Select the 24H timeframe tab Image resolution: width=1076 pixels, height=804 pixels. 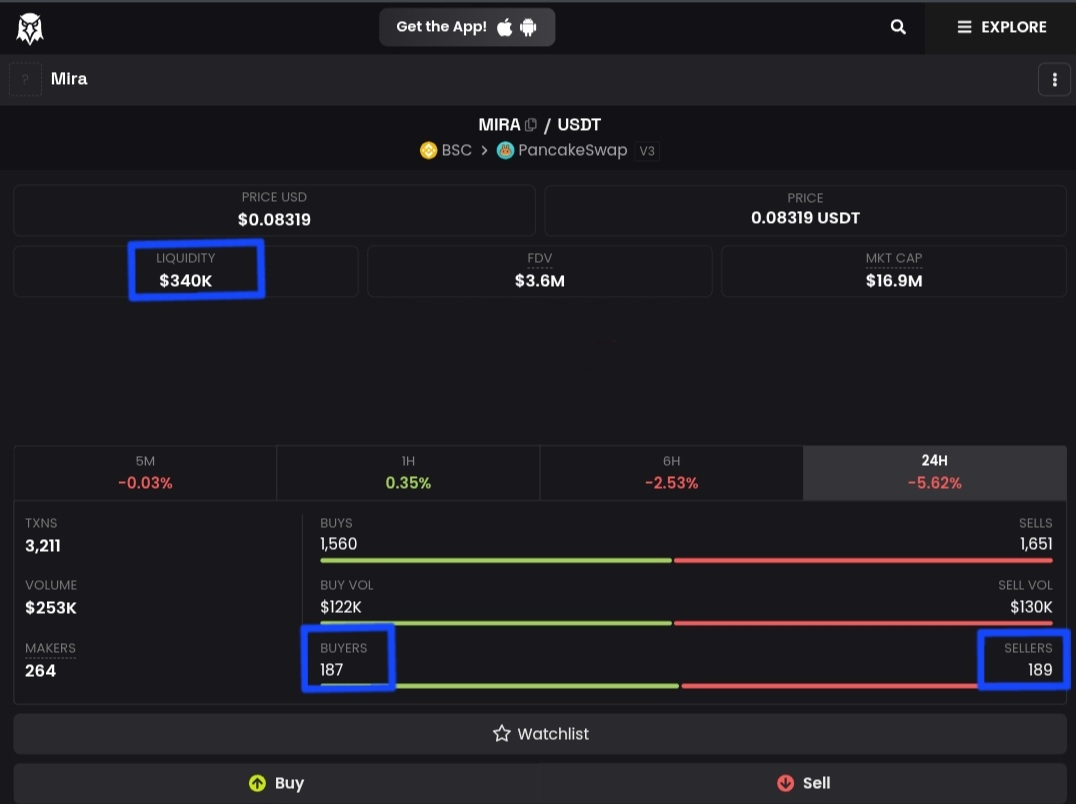(935, 473)
